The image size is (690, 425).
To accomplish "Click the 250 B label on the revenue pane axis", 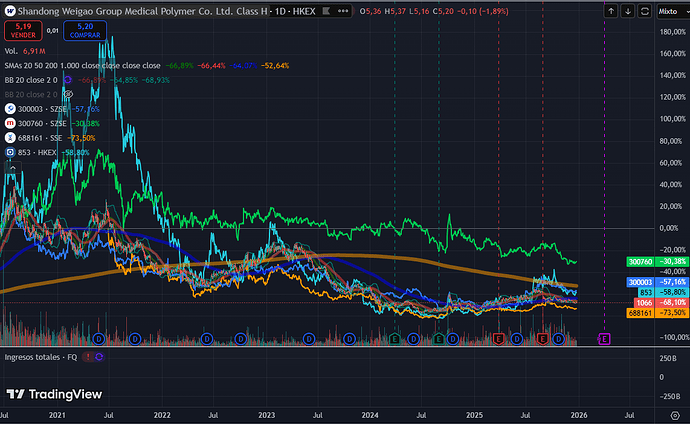I will [668, 359].
